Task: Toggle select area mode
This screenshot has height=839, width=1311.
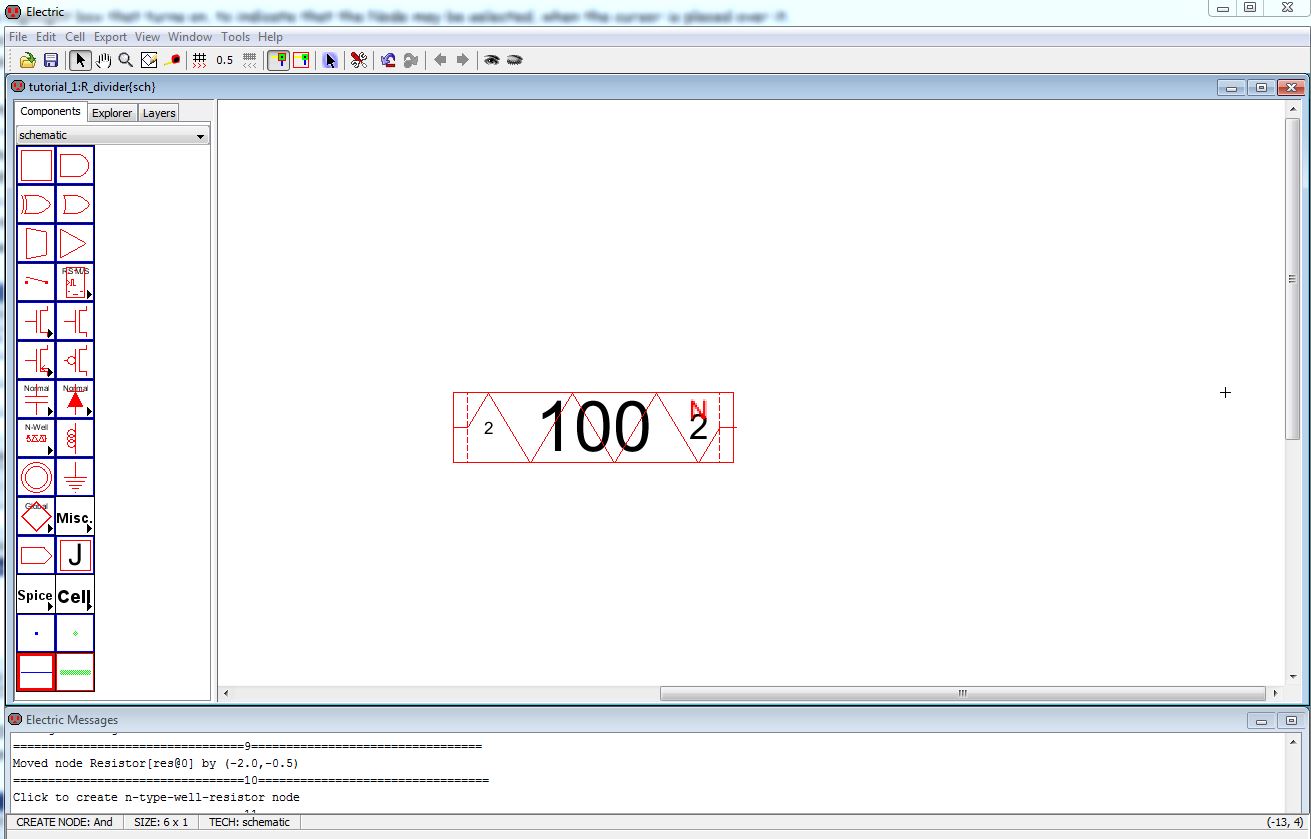Action: point(301,60)
